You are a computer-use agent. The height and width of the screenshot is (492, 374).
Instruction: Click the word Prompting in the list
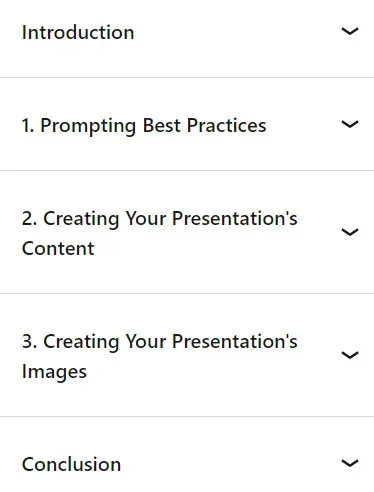coord(88,127)
